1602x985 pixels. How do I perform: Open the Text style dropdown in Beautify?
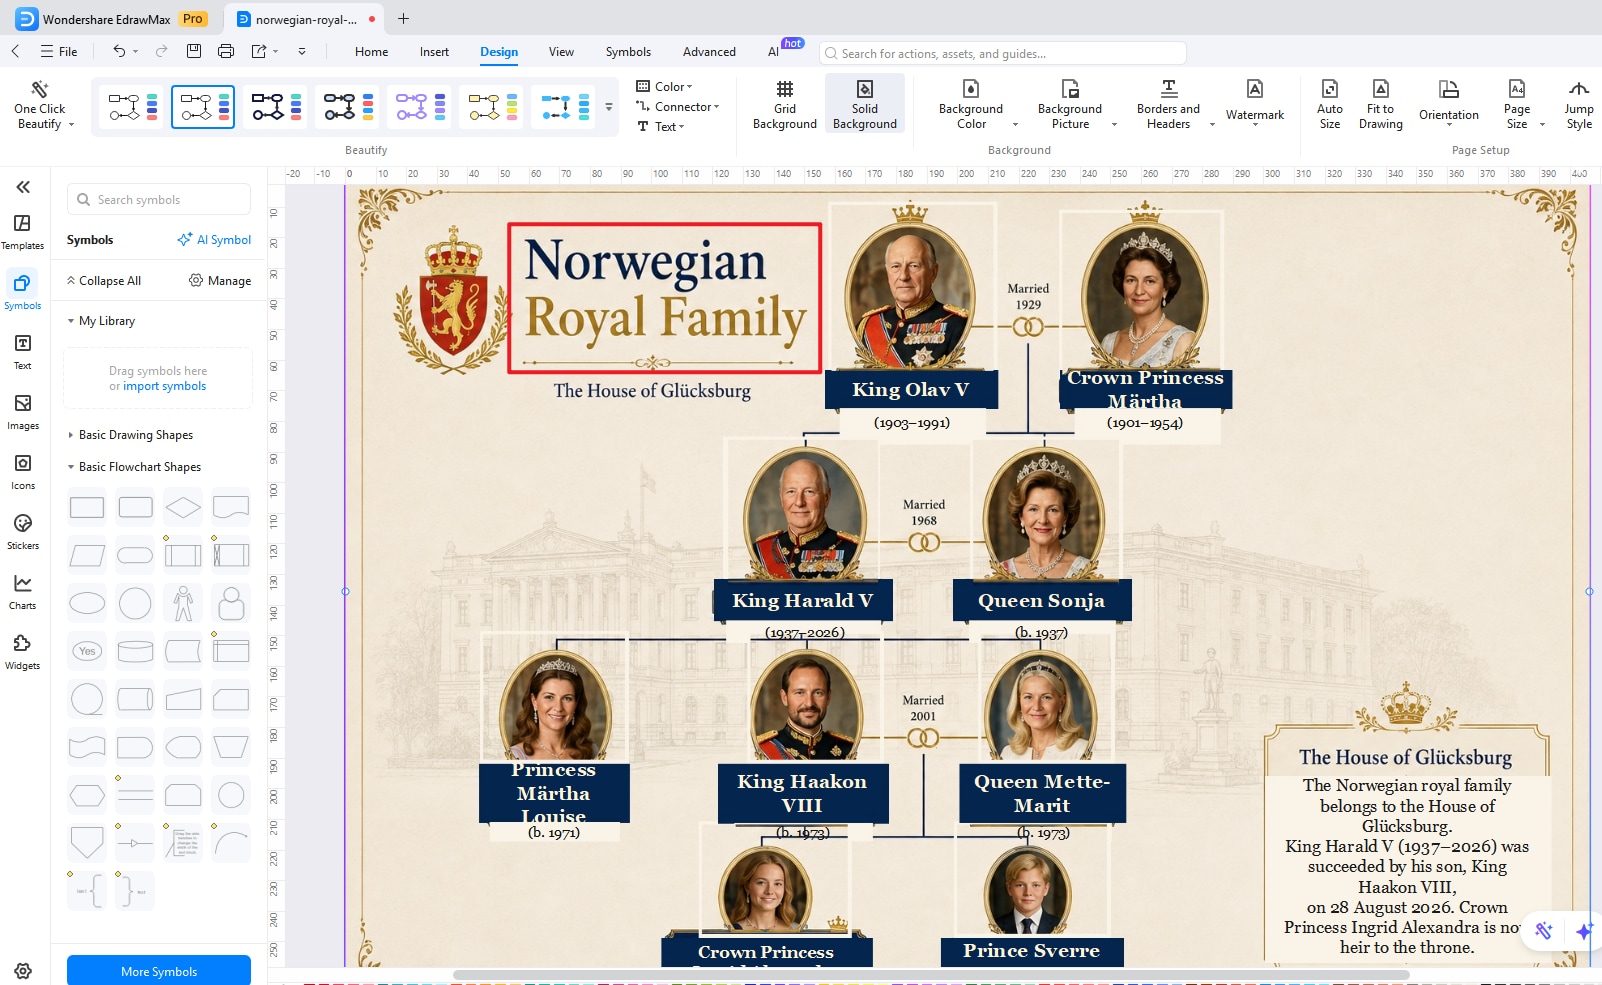coord(661,127)
